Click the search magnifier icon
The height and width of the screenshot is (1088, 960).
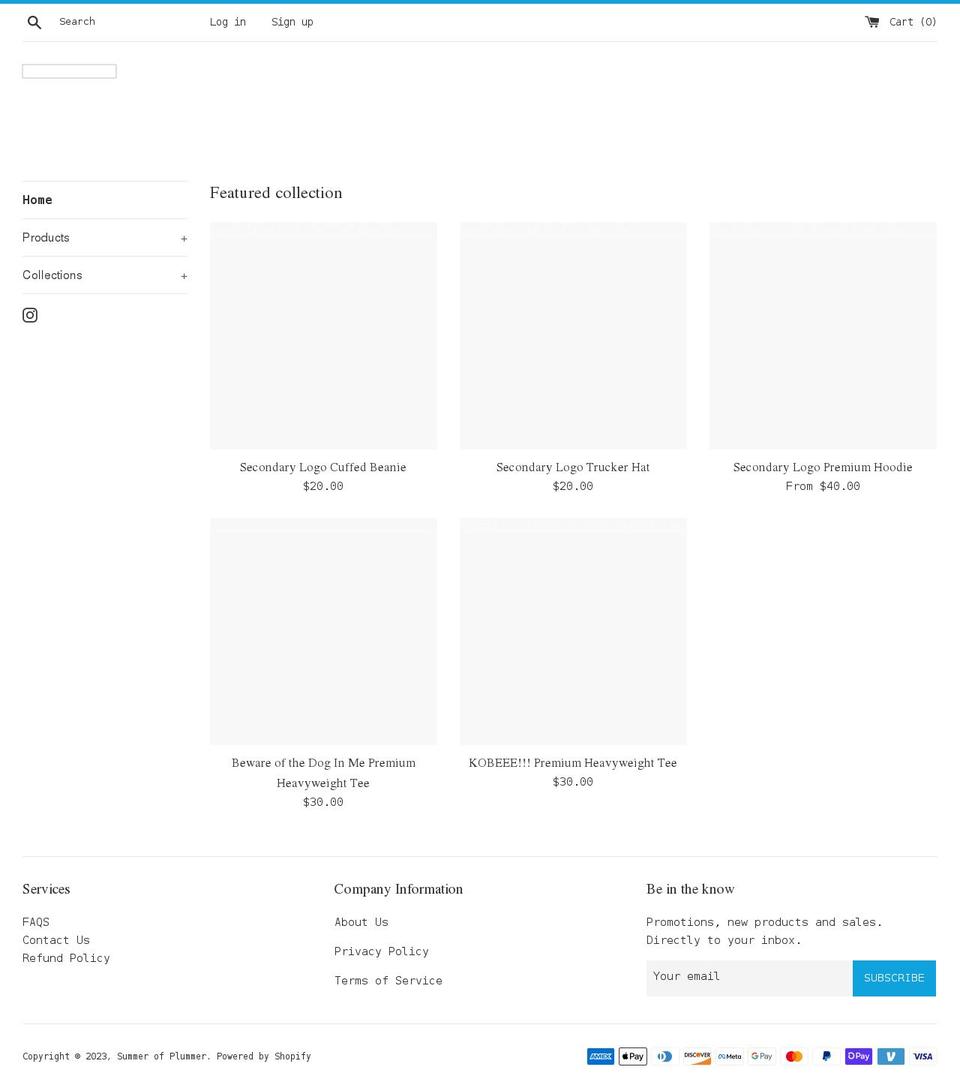(x=34, y=21)
